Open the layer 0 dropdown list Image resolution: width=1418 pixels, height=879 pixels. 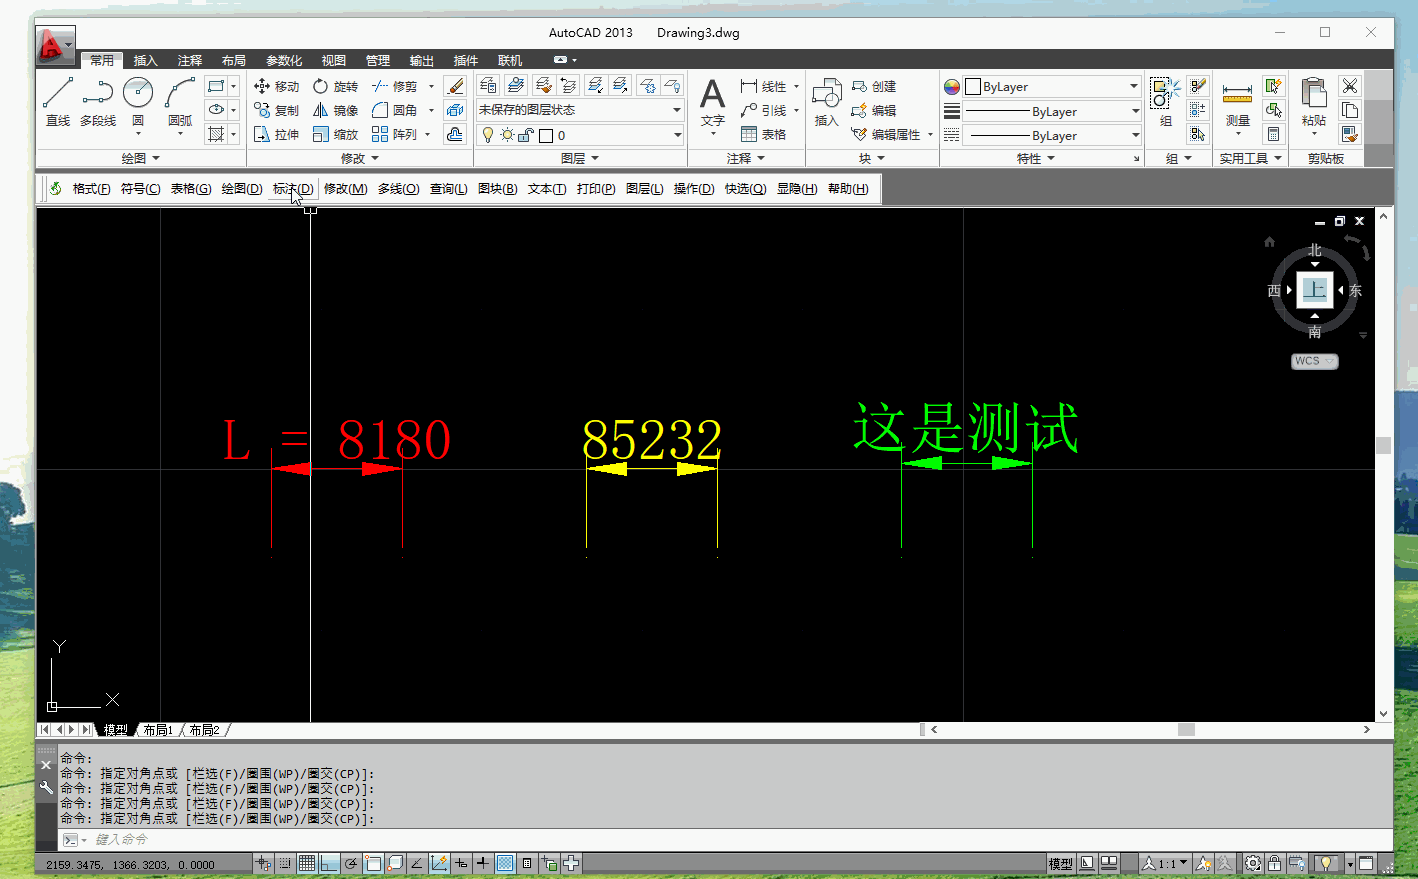(x=580, y=135)
